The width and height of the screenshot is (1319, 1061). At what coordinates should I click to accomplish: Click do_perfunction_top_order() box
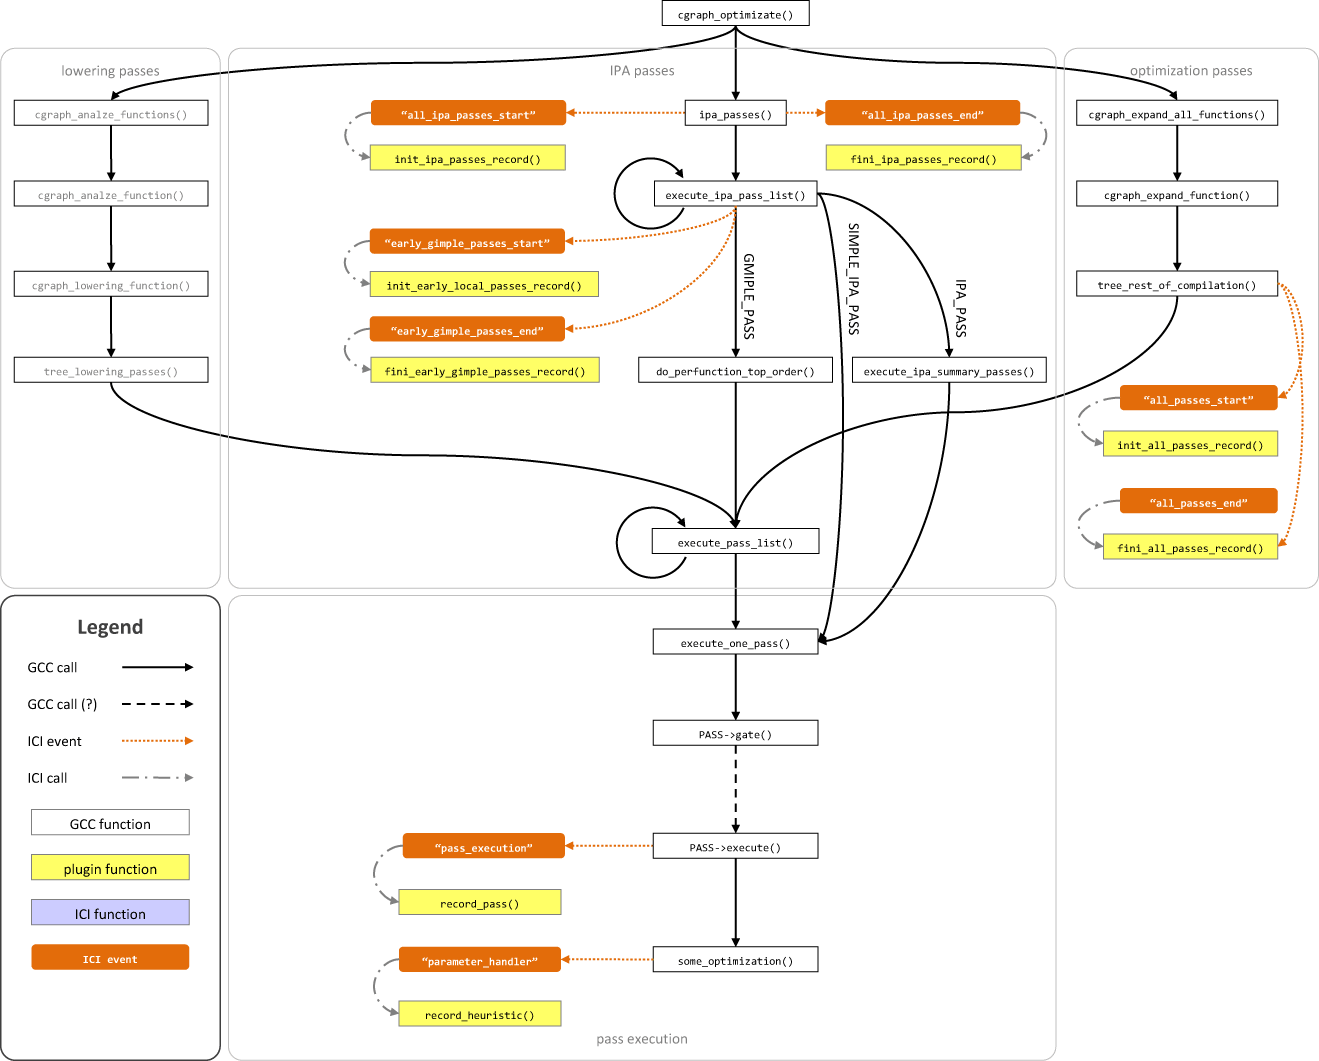[736, 370]
